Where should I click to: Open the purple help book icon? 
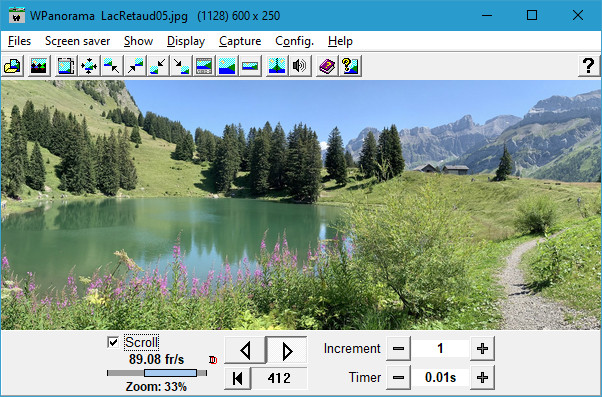click(327, 66)
